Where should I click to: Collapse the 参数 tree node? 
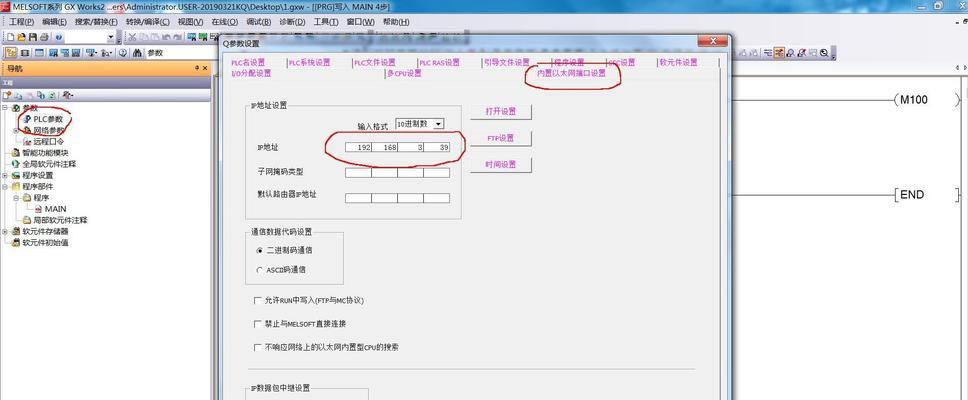(x=6, y=108)
